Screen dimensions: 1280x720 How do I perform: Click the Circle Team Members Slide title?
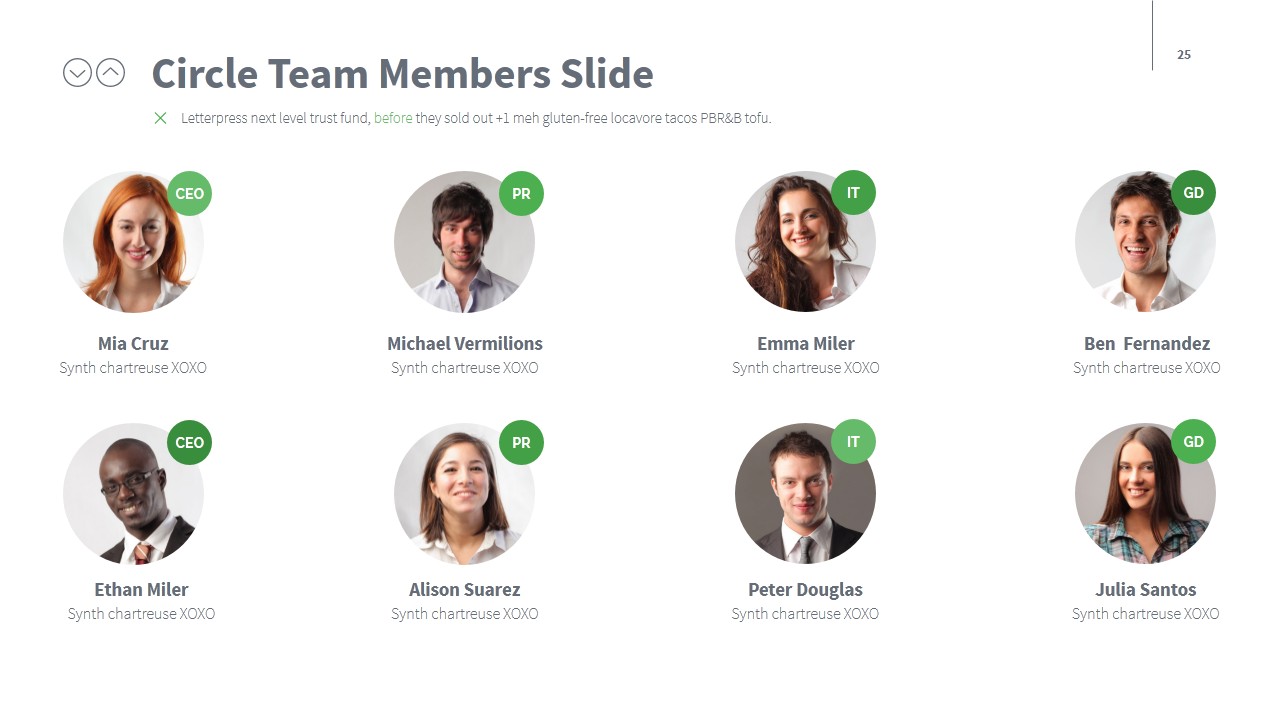[x=402, y=74]
